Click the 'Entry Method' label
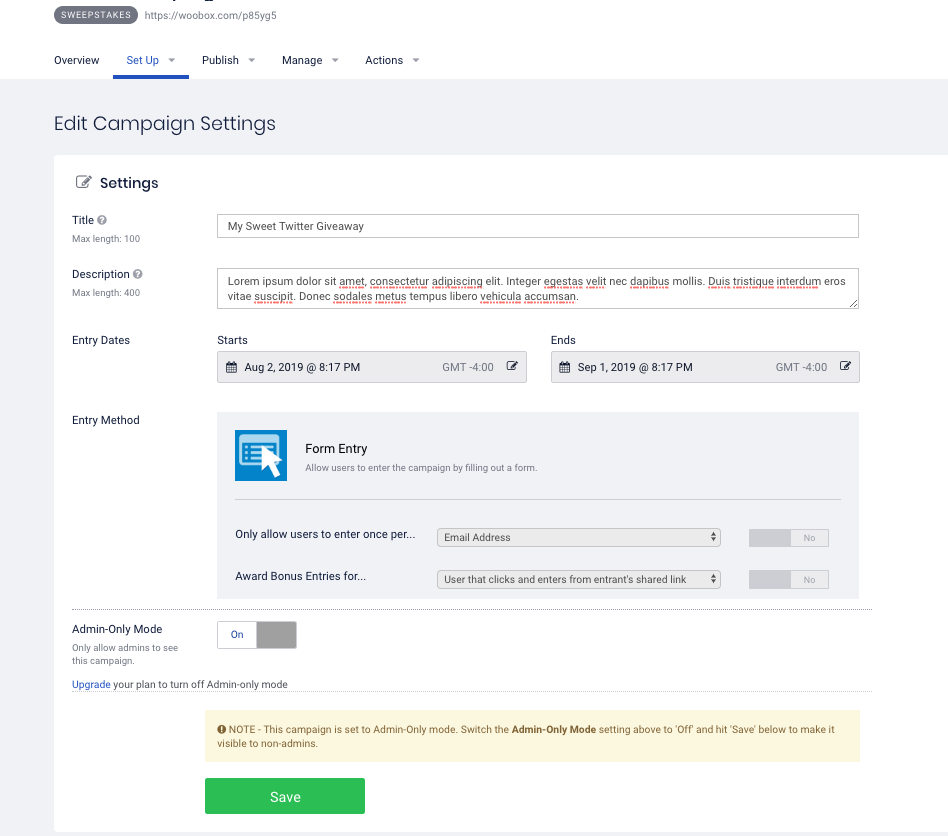 (106, 420)
